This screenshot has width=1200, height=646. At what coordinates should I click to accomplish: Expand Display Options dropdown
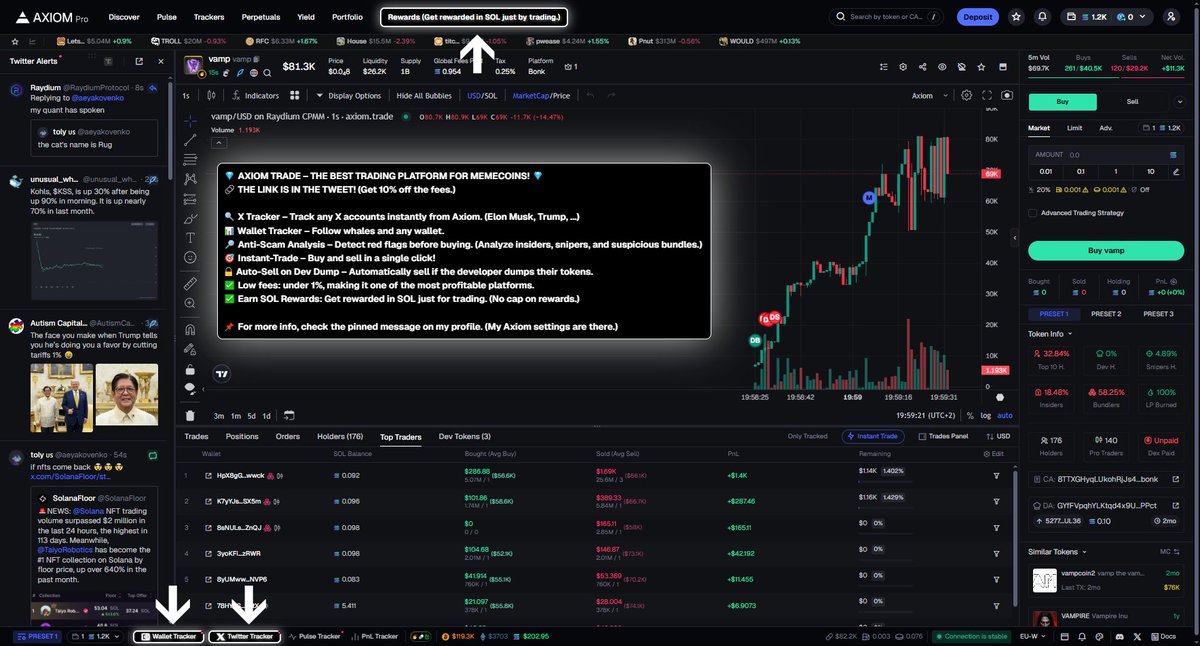(349, 96)
